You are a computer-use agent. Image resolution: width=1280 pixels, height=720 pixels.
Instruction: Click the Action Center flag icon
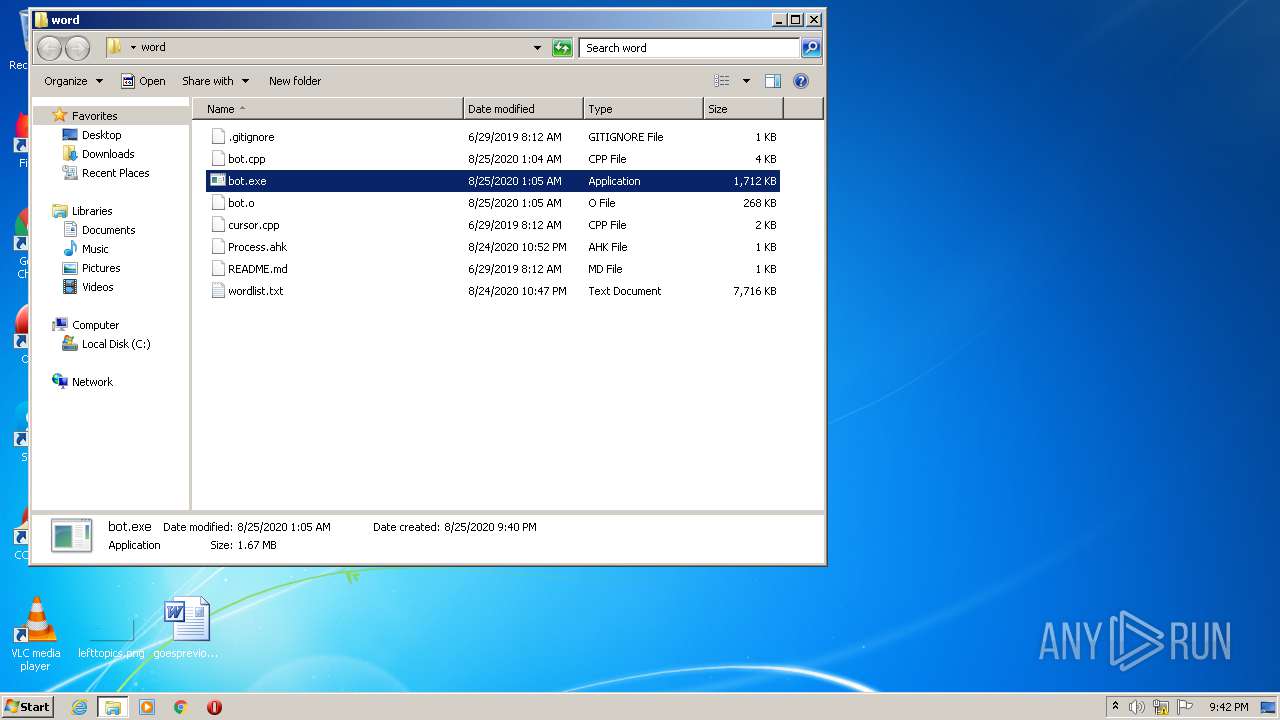pyautogui.click(x=1185, y=707)
